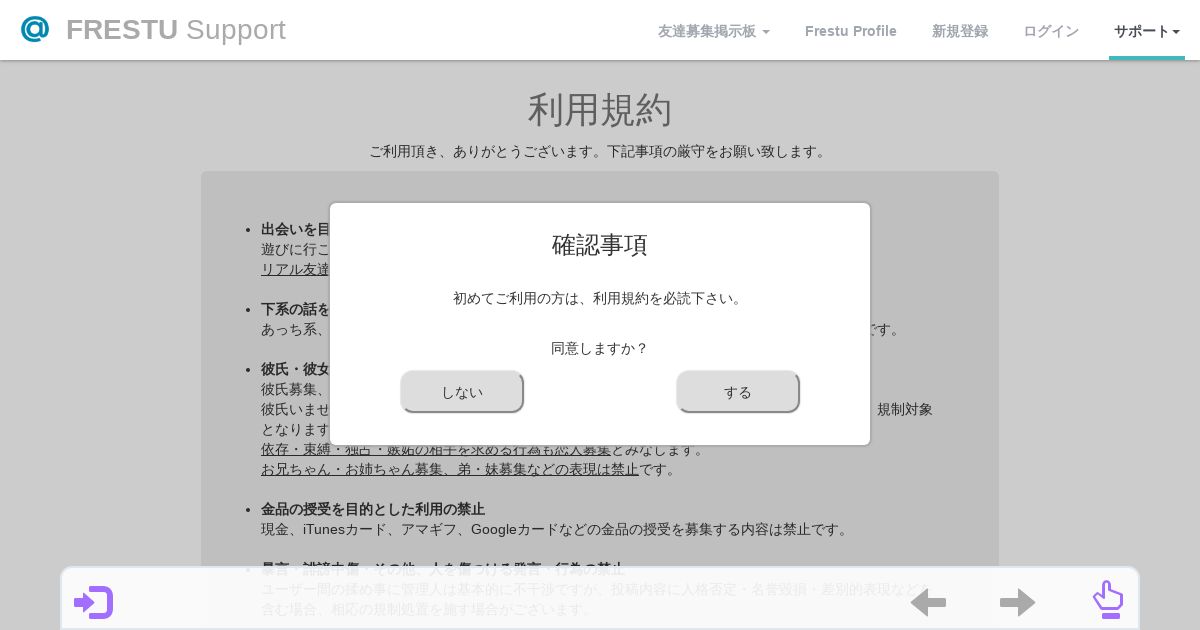1200x630 pixels.
Task: Open the ログイン page
Action: coord(1051,31)
